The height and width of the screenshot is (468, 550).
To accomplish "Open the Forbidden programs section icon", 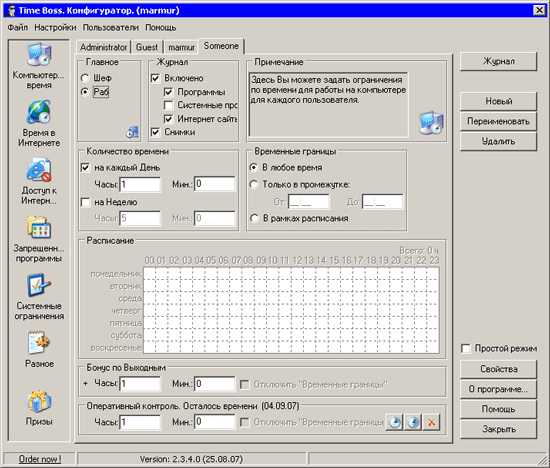I will [39, 227].
